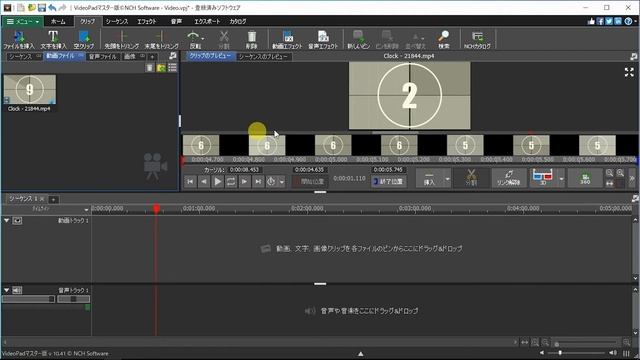Click the LinkedIn share icon
Image resolution: width=640 pixels, height=360 pixels.
click(x=618, y=21)
